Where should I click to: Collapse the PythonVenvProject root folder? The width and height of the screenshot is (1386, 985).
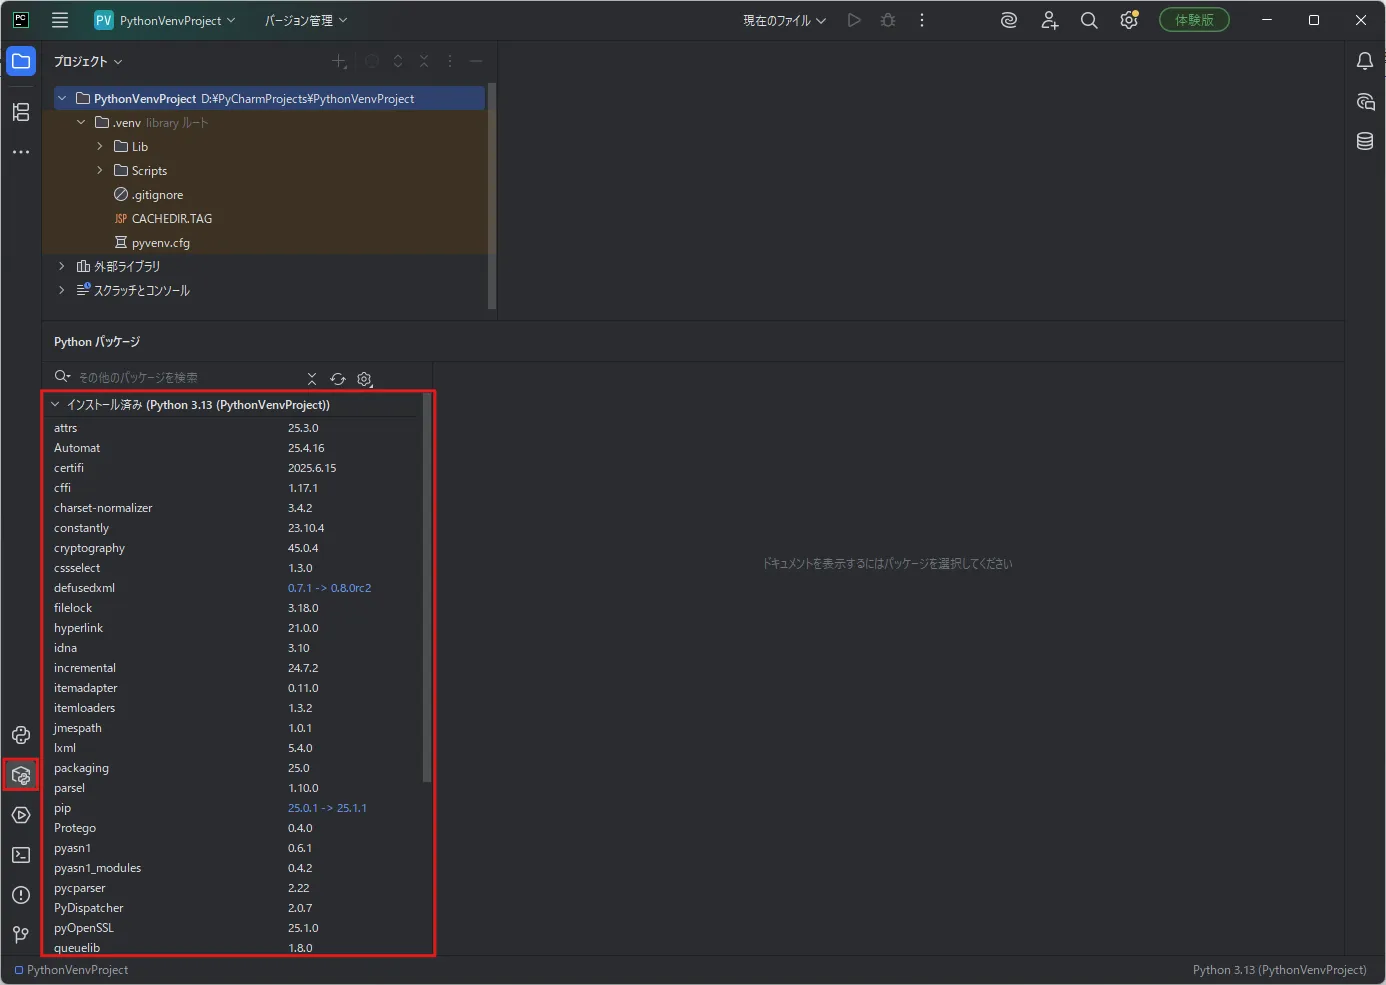click(62, 98)
